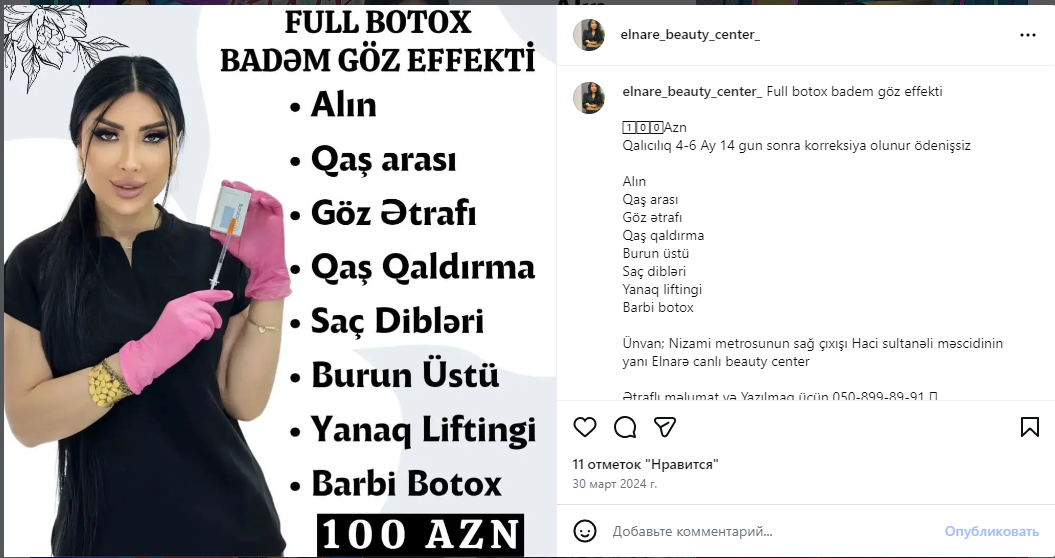The width and height of the screenshot is (1055, 558).
Task: Click the Опубликовать post button
Action: [991, 531]
